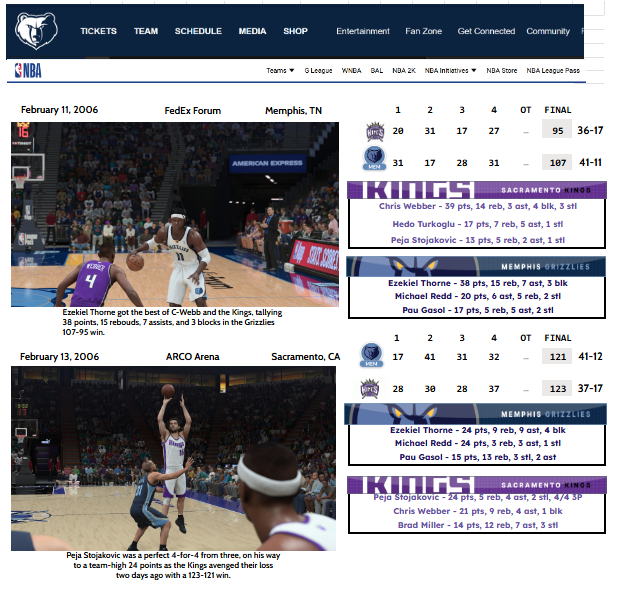Select 'Memphis, TN' text
The image size is (617, 591).
pos(294,111)
